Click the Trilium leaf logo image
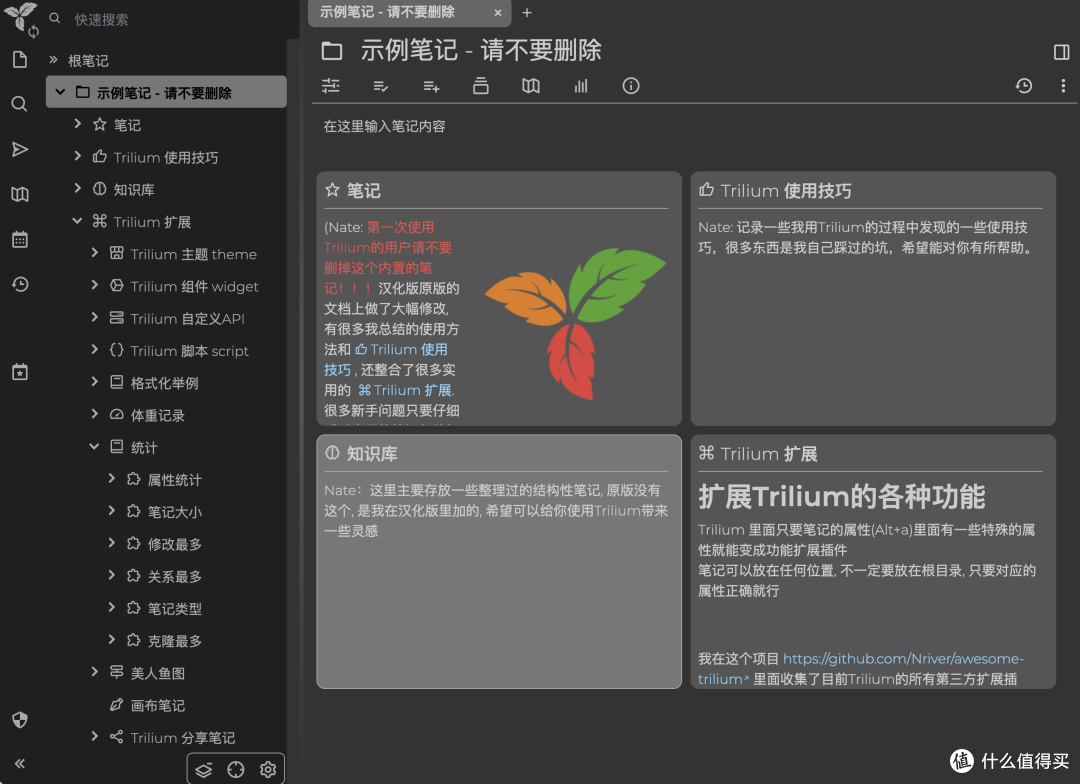The height and width of the screenshot is (784, 1080). pos(575,322)
